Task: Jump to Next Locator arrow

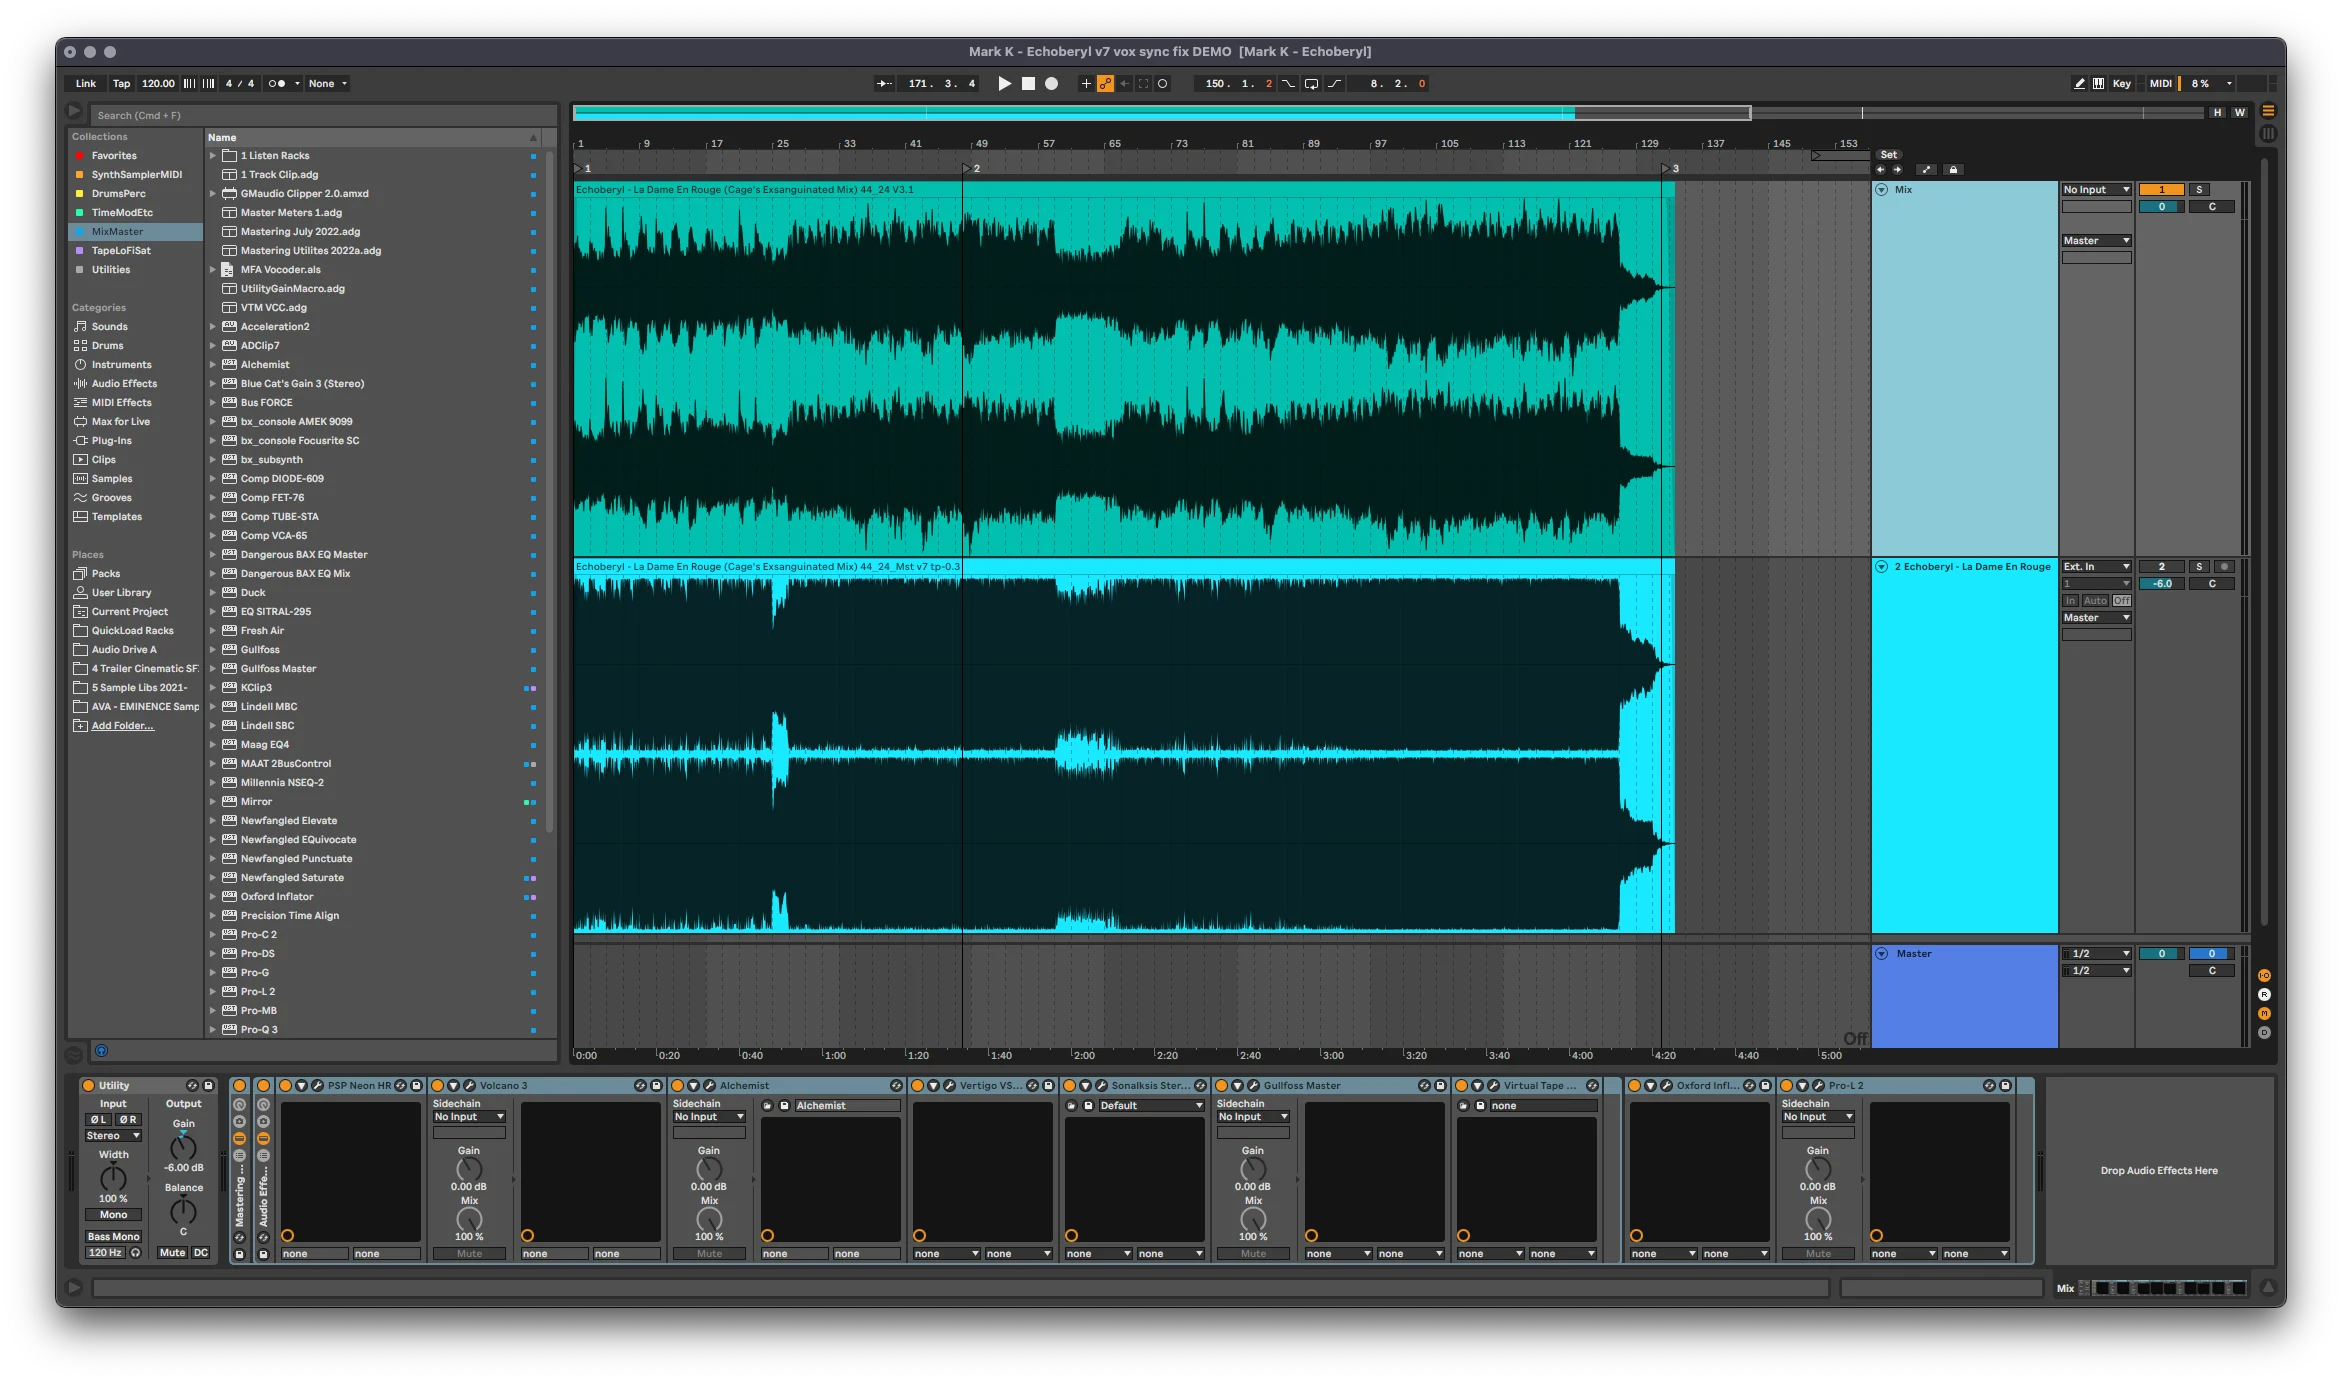Action: [x=1897, y=170]
